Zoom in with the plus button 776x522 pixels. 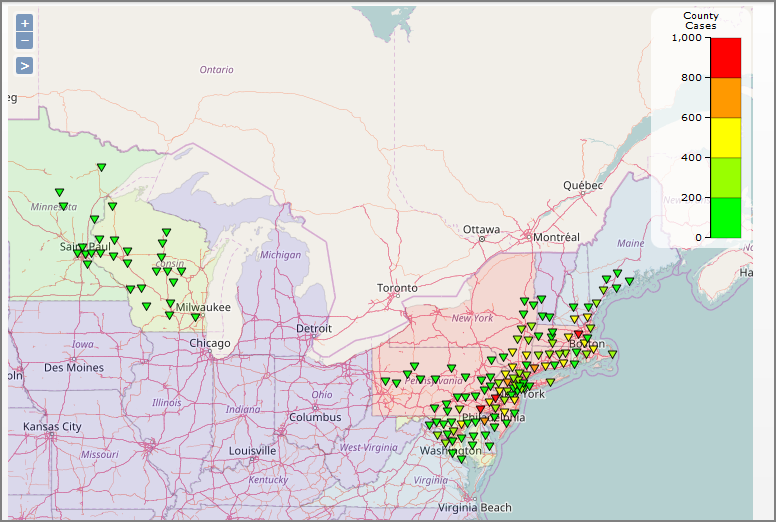tap(25, 22)
